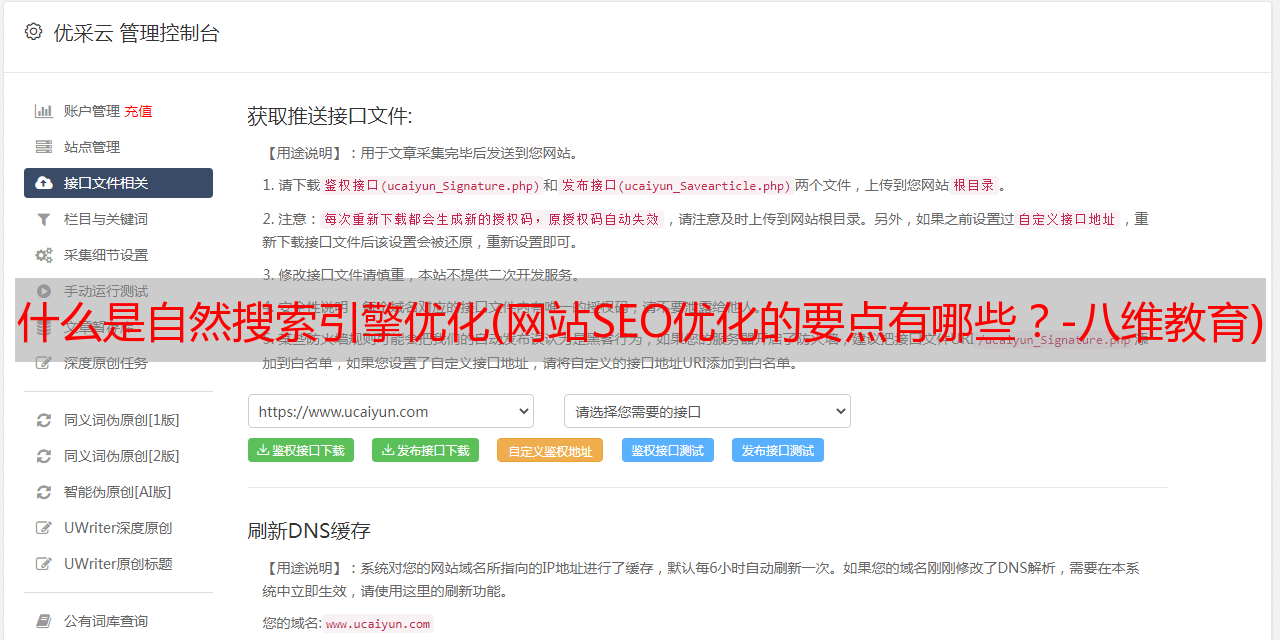The height and width of the screenshot is (640, 1280).
Task: Click the gears icon for 采集细节设置
Action: coord(44,255)
